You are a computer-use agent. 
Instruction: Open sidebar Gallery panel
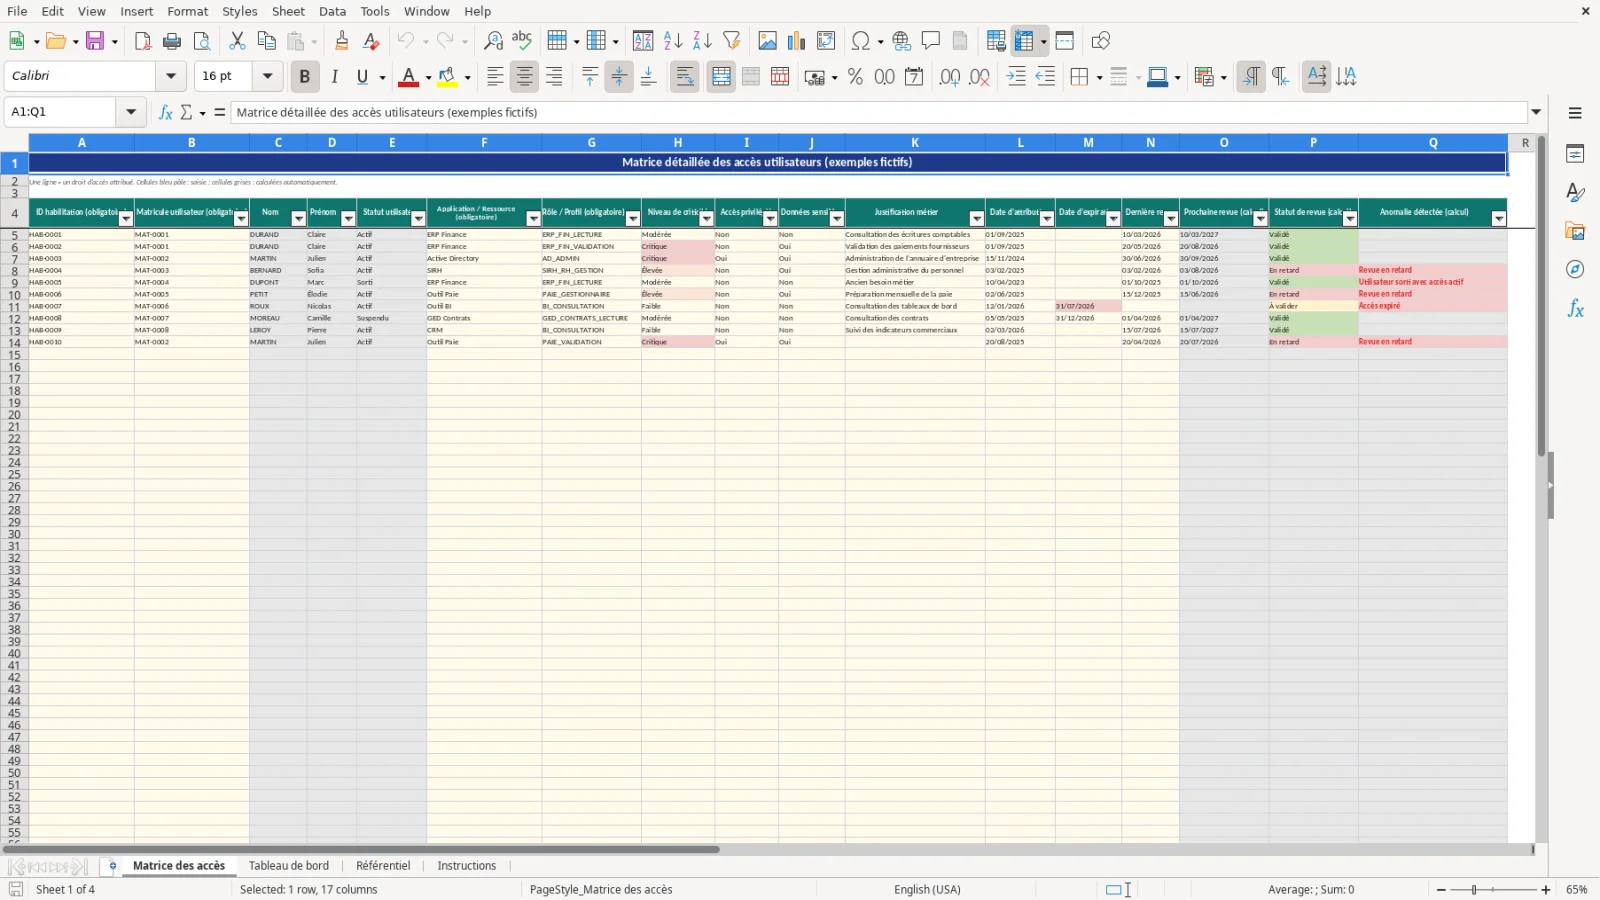coord(1575,231)
